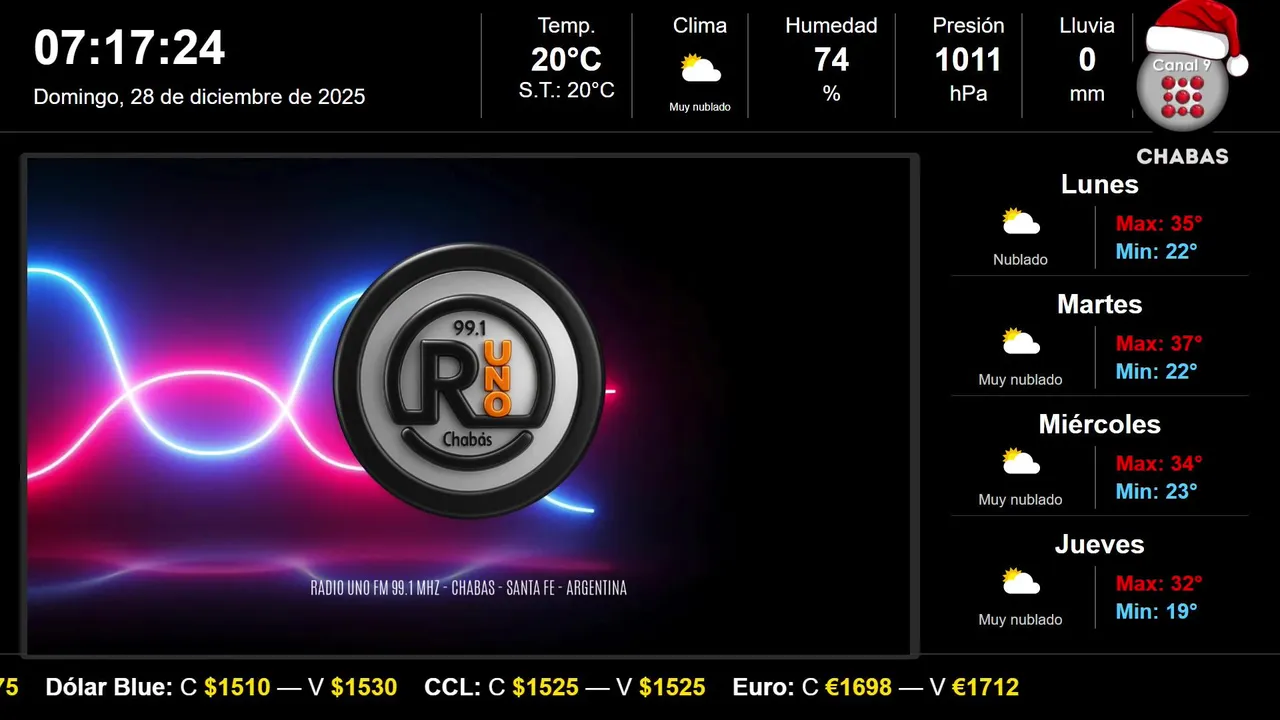Image resolution: width=1280 pixels, height=720 pixels.
Task: Click Jueves Max: 32° value
Action: point(1159,583)
